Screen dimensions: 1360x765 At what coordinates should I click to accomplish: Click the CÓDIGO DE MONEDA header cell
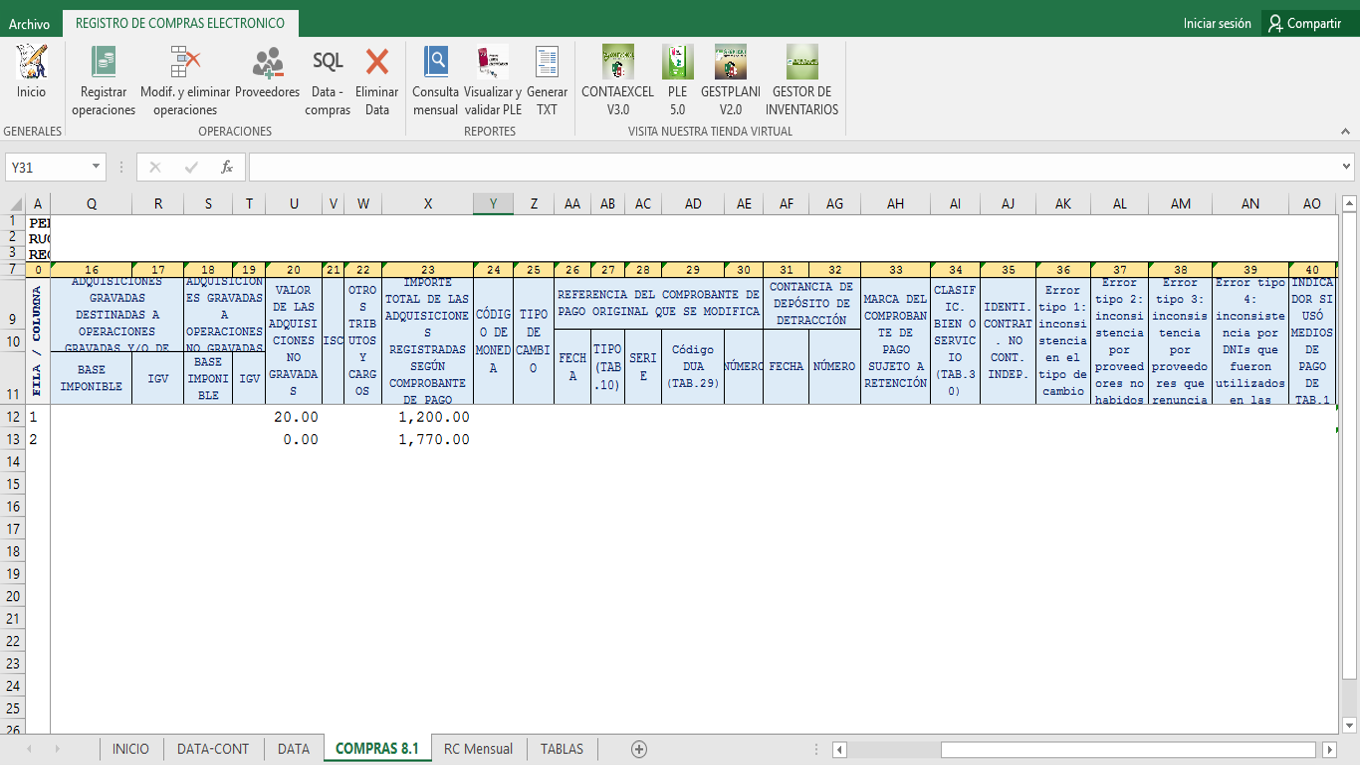493,341
